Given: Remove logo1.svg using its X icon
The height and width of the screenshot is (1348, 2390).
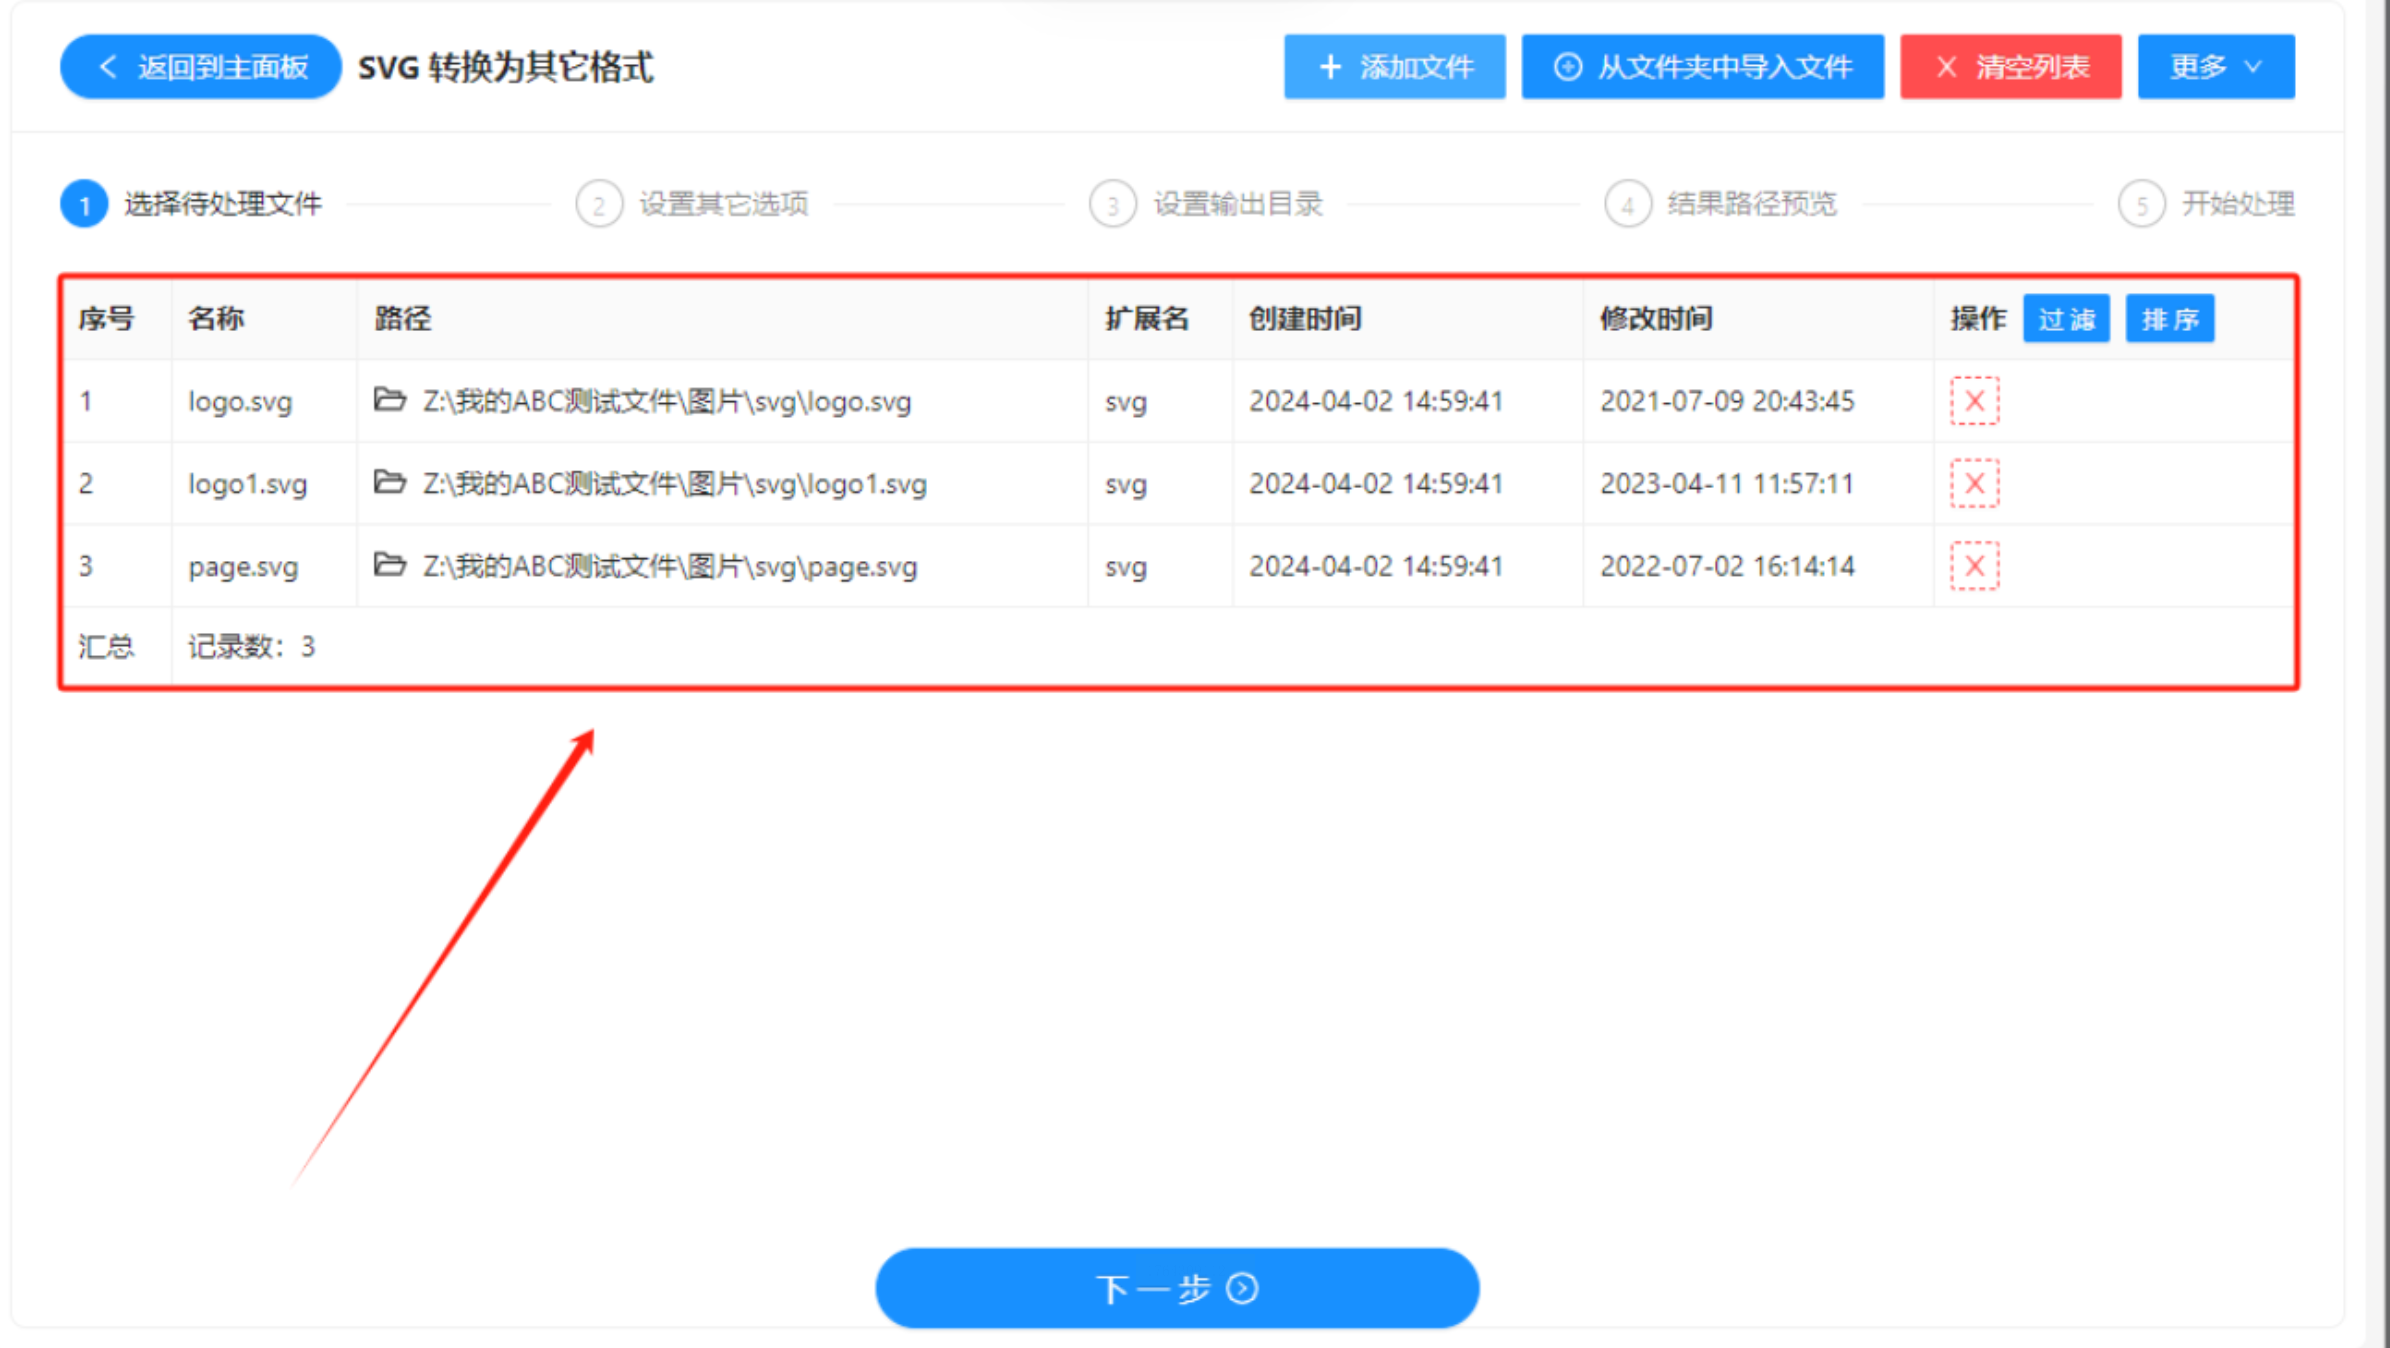Looking at the screenshot, I should tap(1974, 484).
